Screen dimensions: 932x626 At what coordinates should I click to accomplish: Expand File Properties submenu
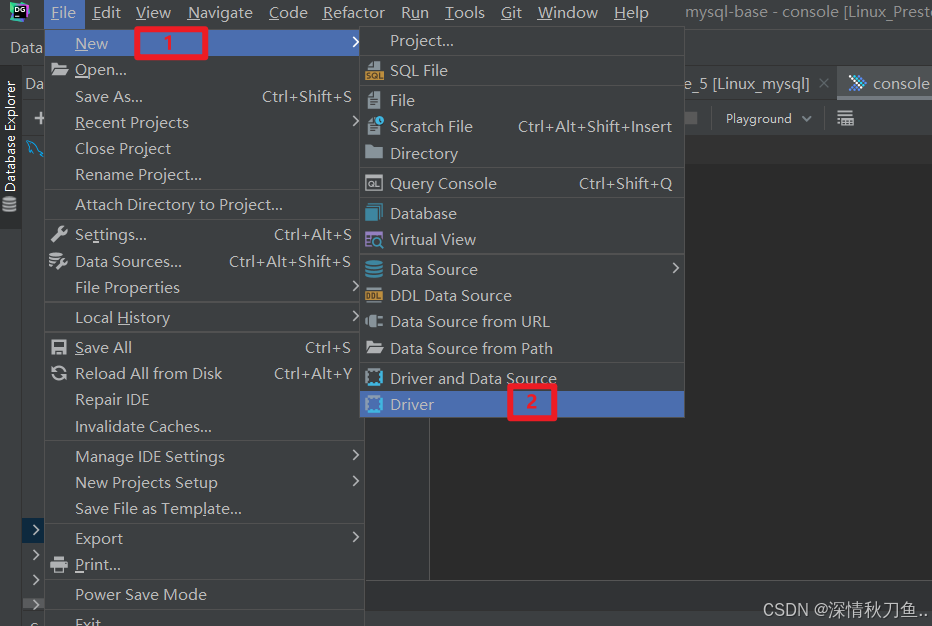[203, 288]
